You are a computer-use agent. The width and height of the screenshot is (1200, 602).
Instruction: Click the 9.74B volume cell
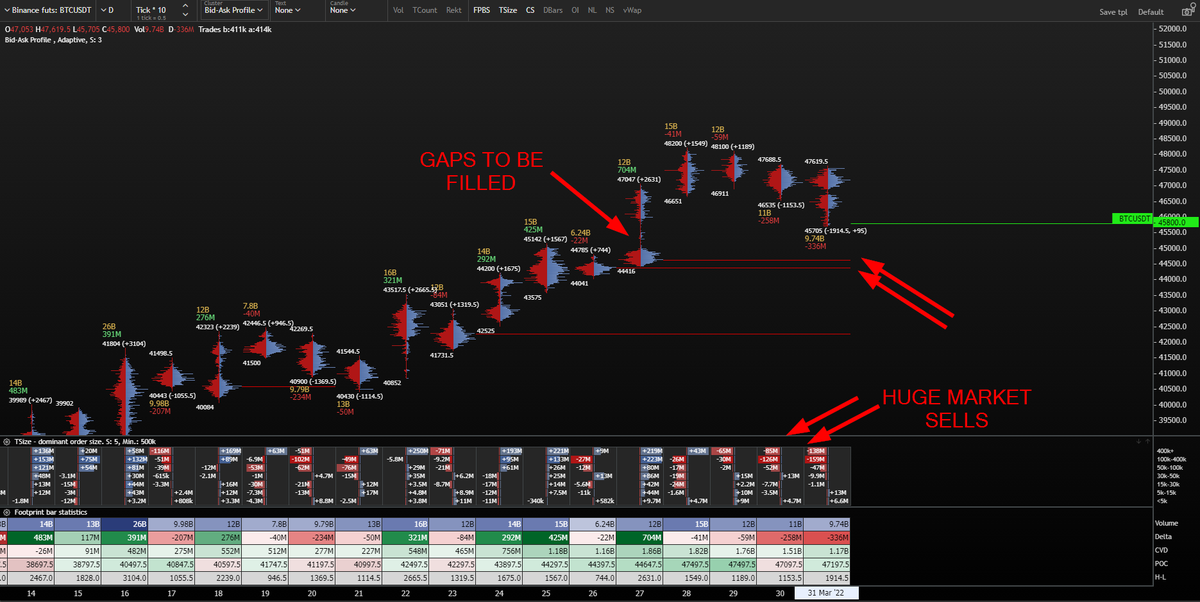coord(829,522)
